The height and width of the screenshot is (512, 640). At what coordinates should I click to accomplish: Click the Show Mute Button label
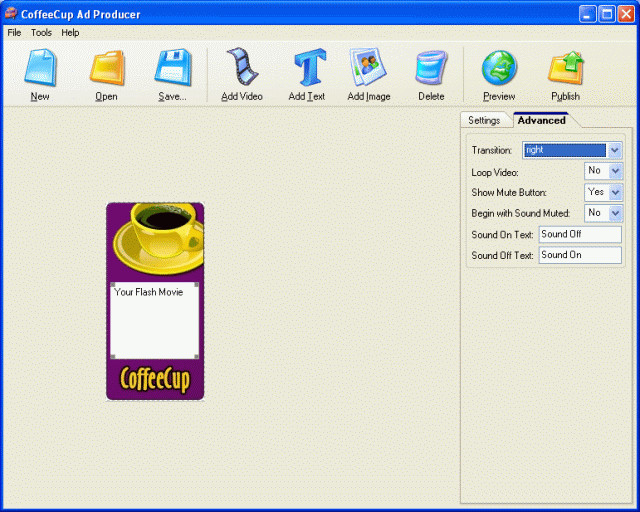[509, 192]
